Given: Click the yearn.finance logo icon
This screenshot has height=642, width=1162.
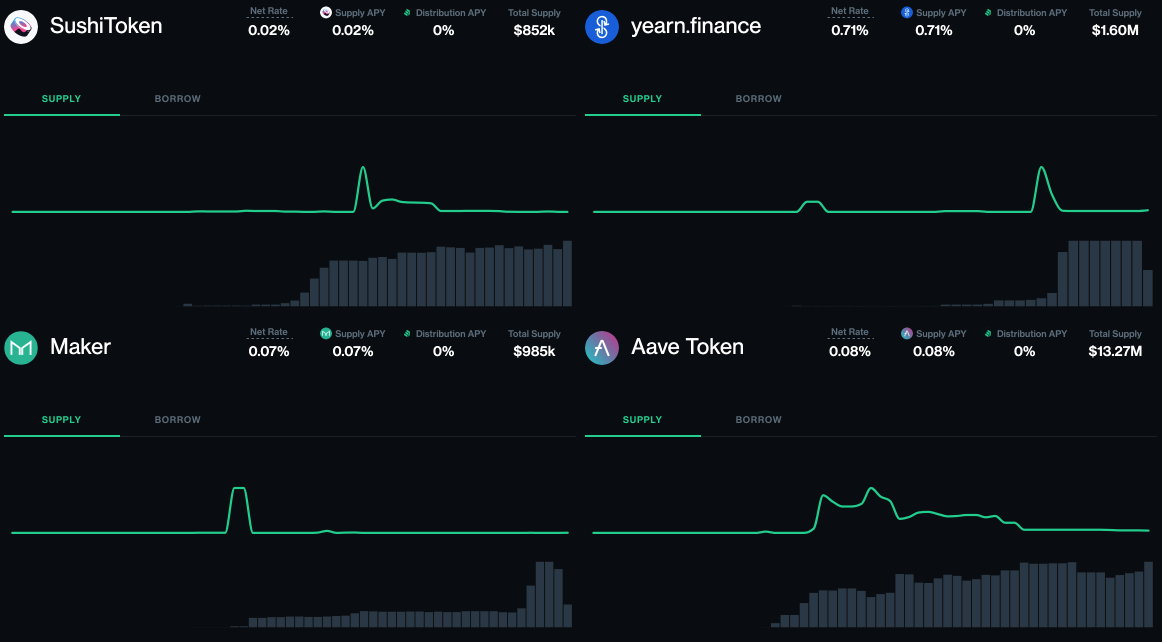Looking at the screenshot, I should (x=602, y=27).
